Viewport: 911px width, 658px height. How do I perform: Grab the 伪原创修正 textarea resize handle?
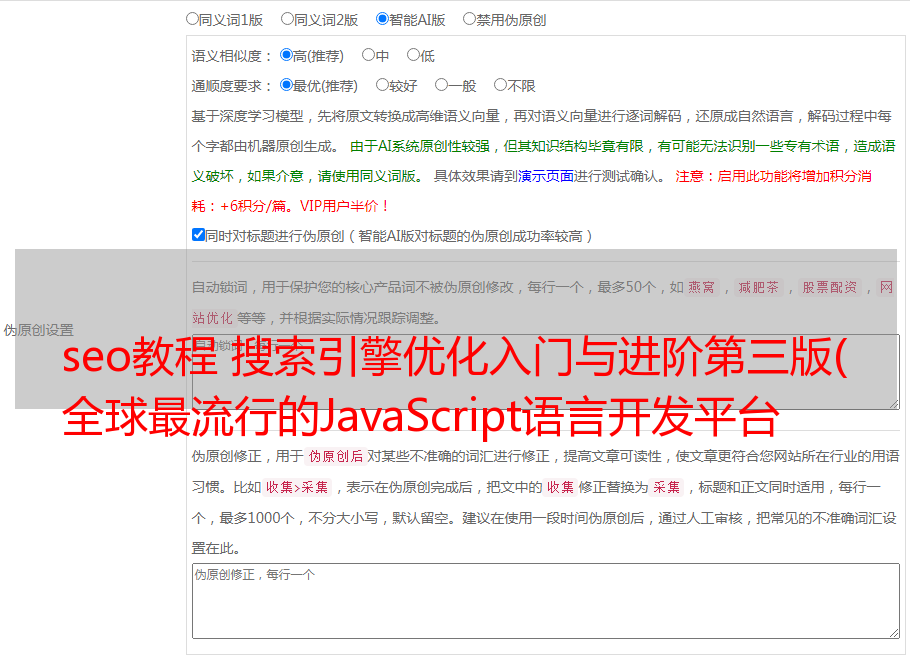coord(894,633)
